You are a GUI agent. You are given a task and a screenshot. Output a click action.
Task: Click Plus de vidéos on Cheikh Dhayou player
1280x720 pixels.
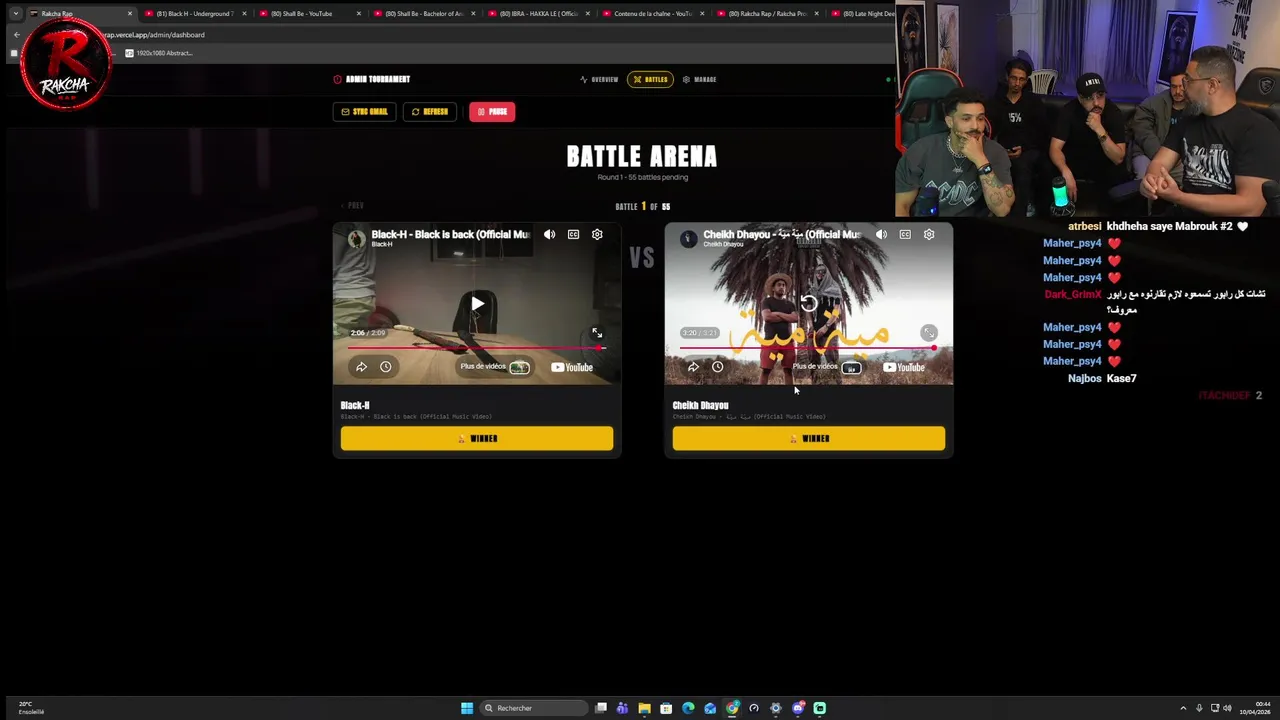pyautogui.click(x=826, y=367)
